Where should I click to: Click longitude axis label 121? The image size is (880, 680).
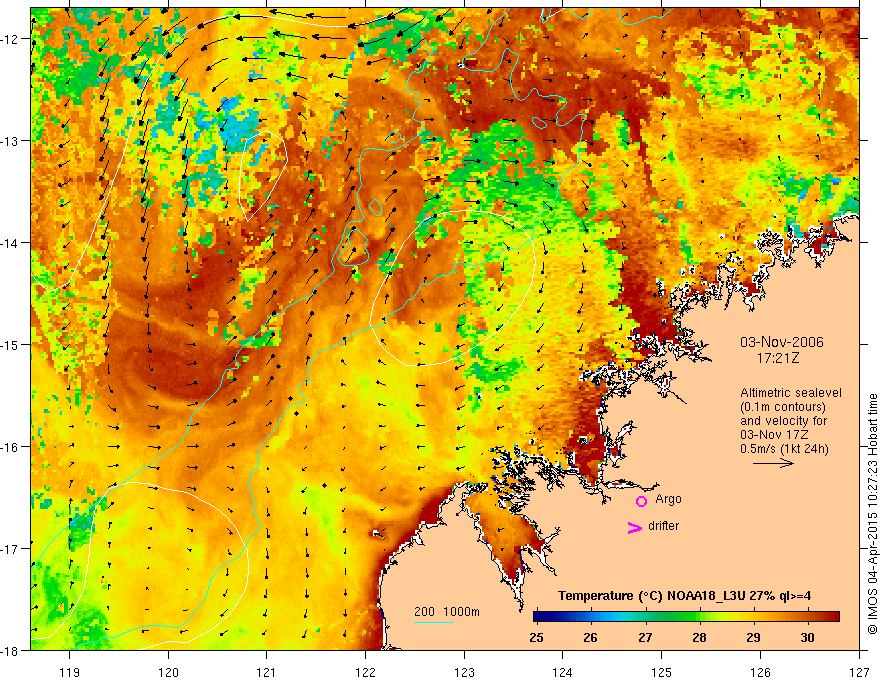coord(267,672)
